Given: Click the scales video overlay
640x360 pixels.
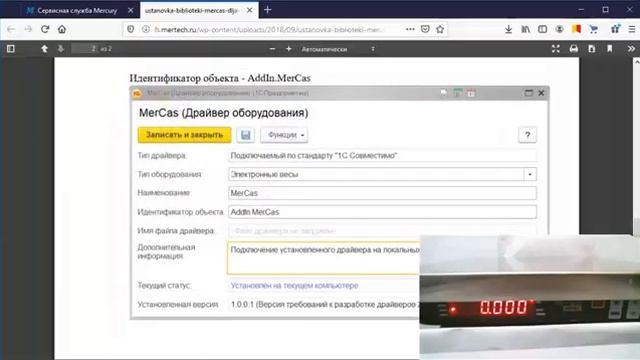Looking at the screenshot, I should coord(529,297).
